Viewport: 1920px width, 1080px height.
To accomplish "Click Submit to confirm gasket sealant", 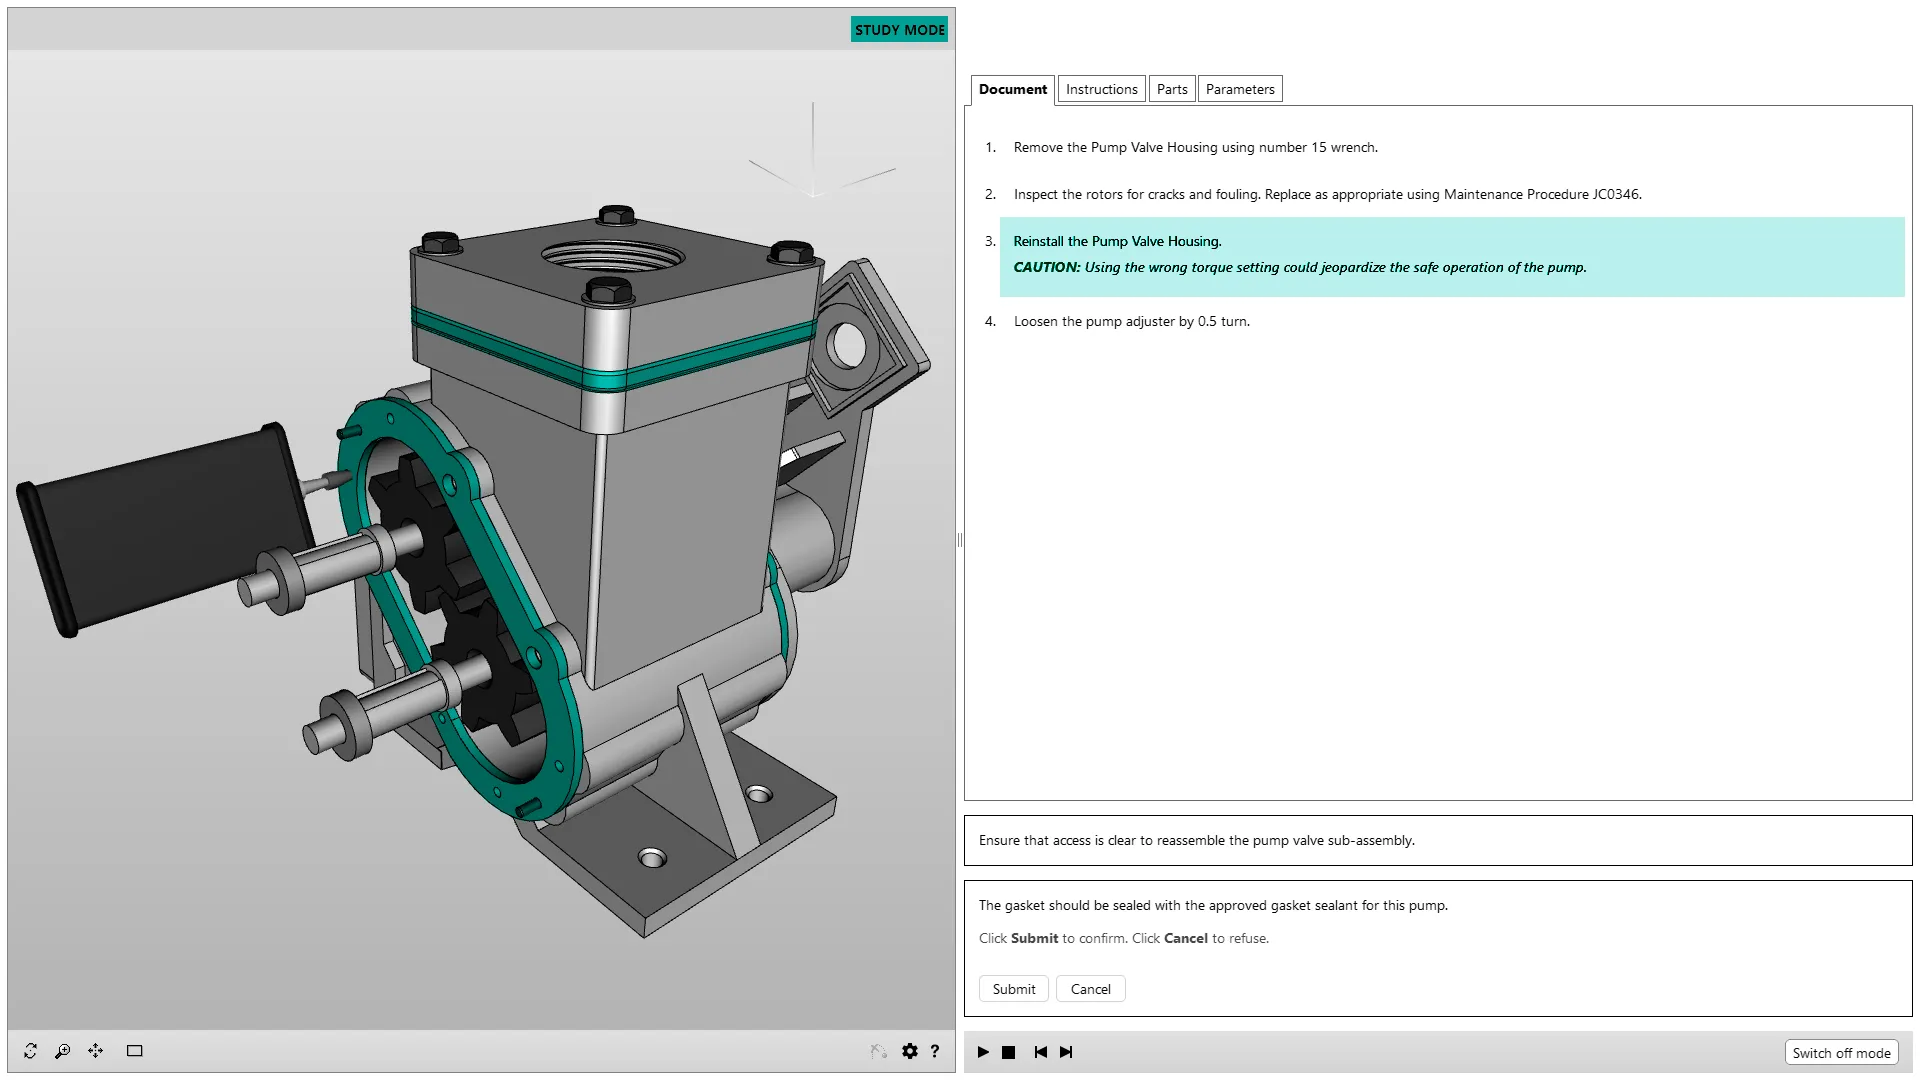I will (1014, 989).
